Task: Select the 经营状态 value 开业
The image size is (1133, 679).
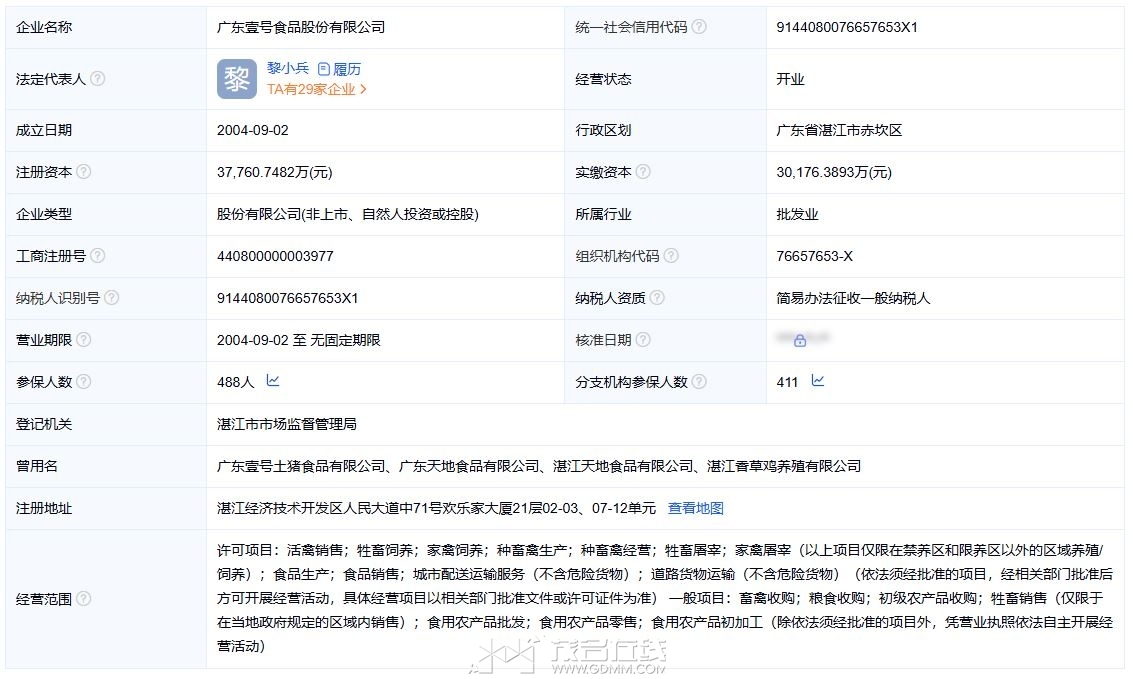Action: click(x=790, y=79)
